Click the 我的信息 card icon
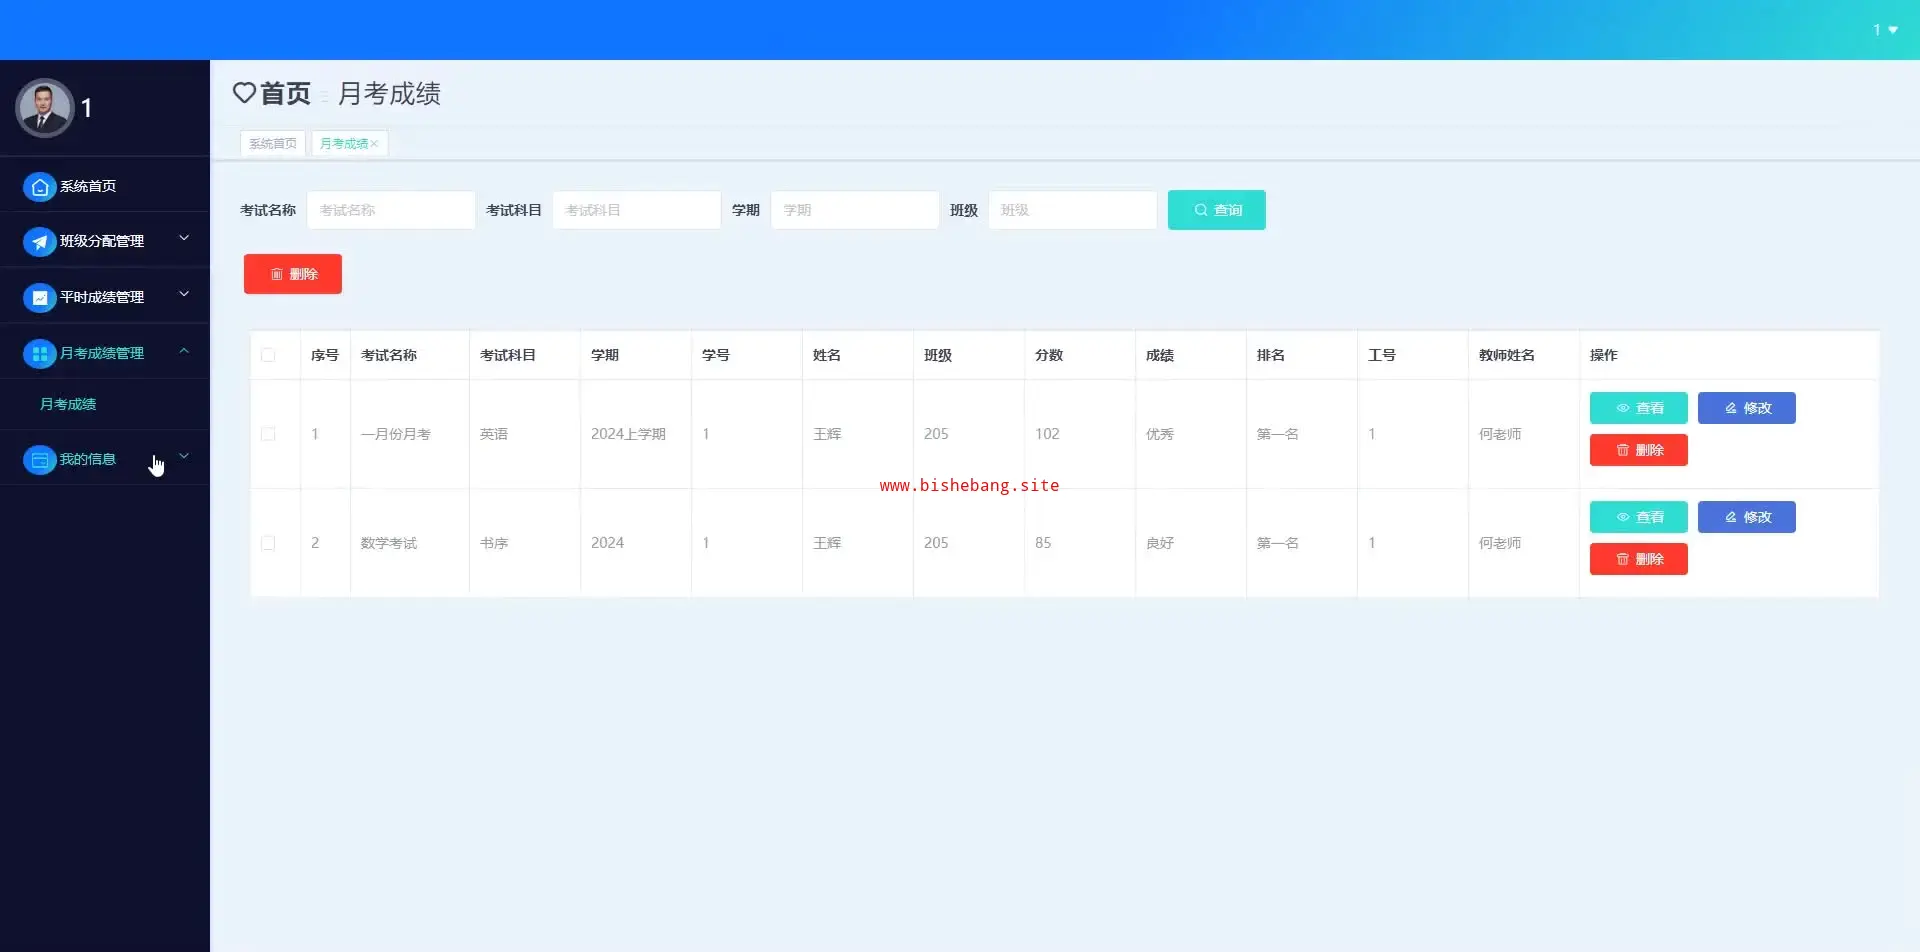The width and height of the screenshot is (1920, 952). click(x=39, y=460)
